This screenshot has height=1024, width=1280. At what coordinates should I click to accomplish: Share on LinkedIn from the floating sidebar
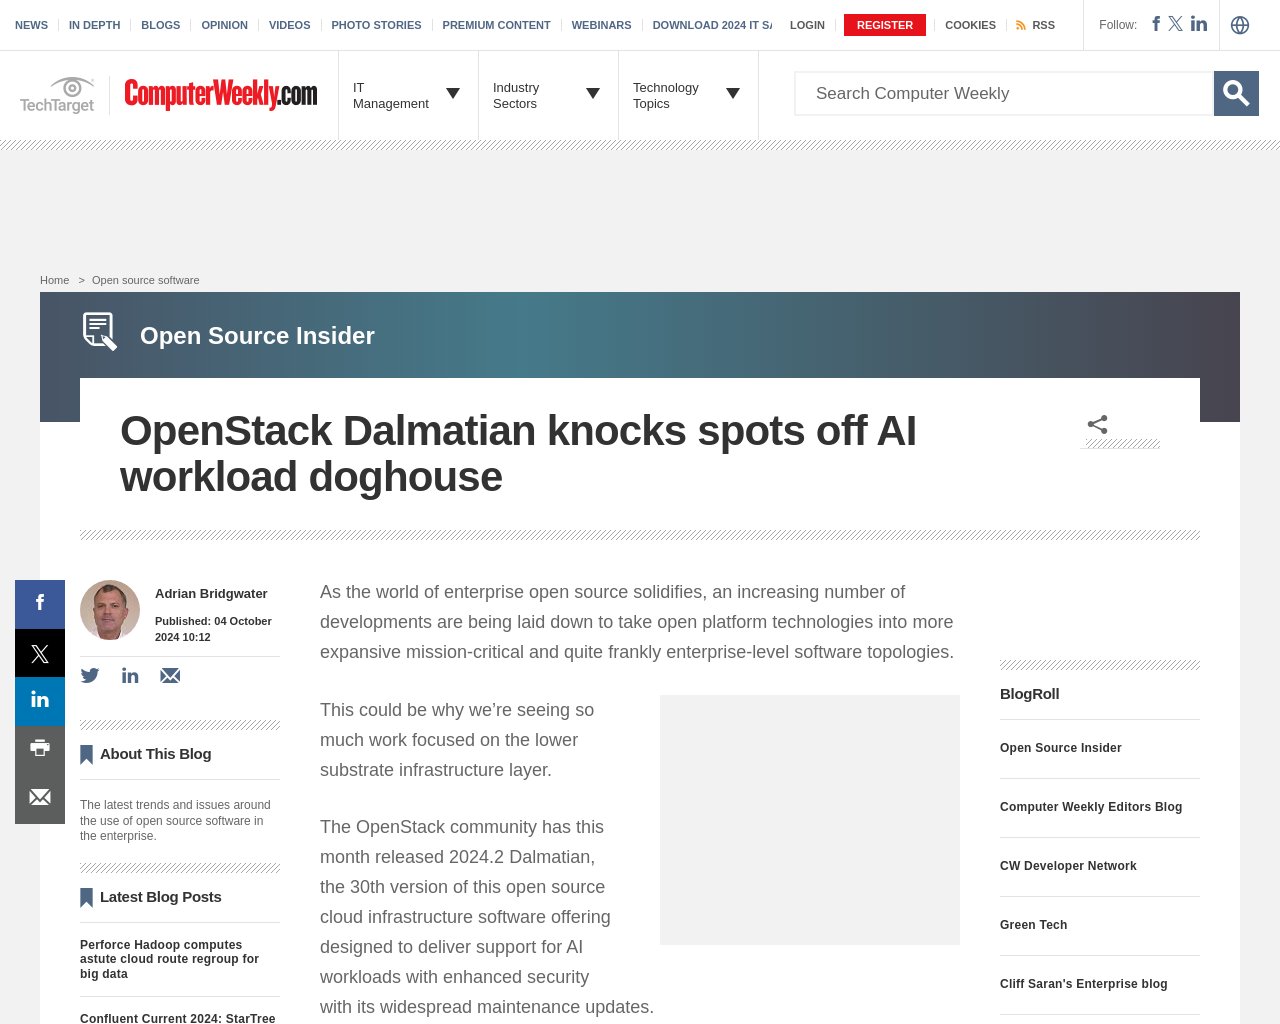tap(40, 701)
